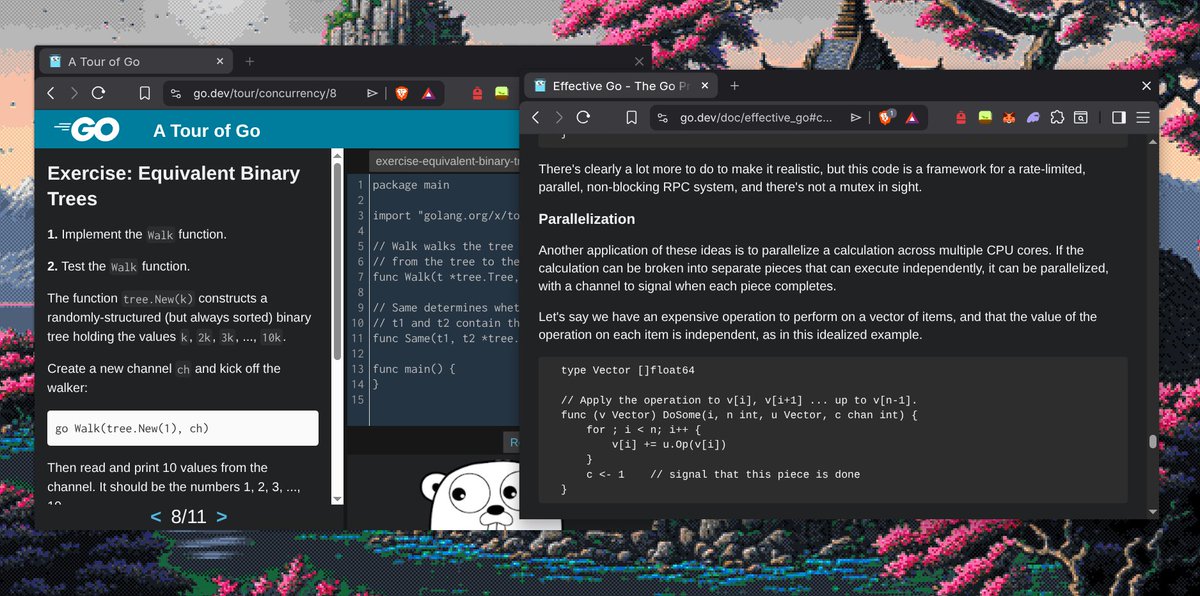The image size is (1200, 596).
Task: Click yellow-green extension icon in Effective Go window
Action: 985,118
